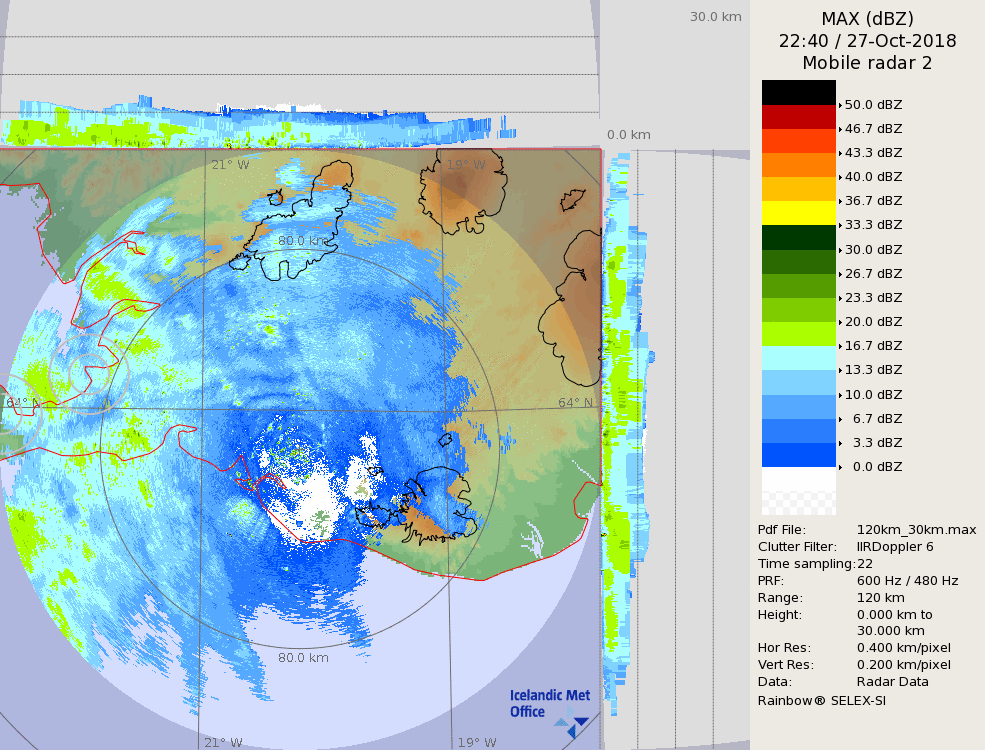Screen dimensions: 985x750
Task: Click the Mobile radar 2 label
Action: point(867,63)
